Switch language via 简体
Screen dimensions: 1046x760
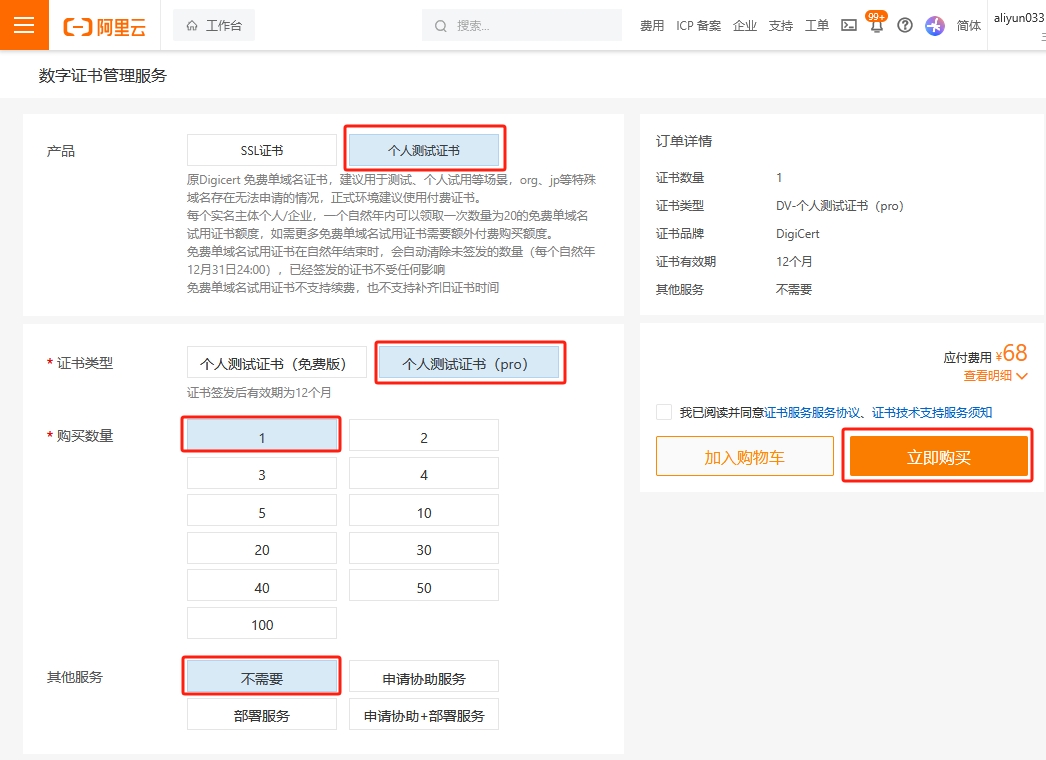[x=969, y=26]
